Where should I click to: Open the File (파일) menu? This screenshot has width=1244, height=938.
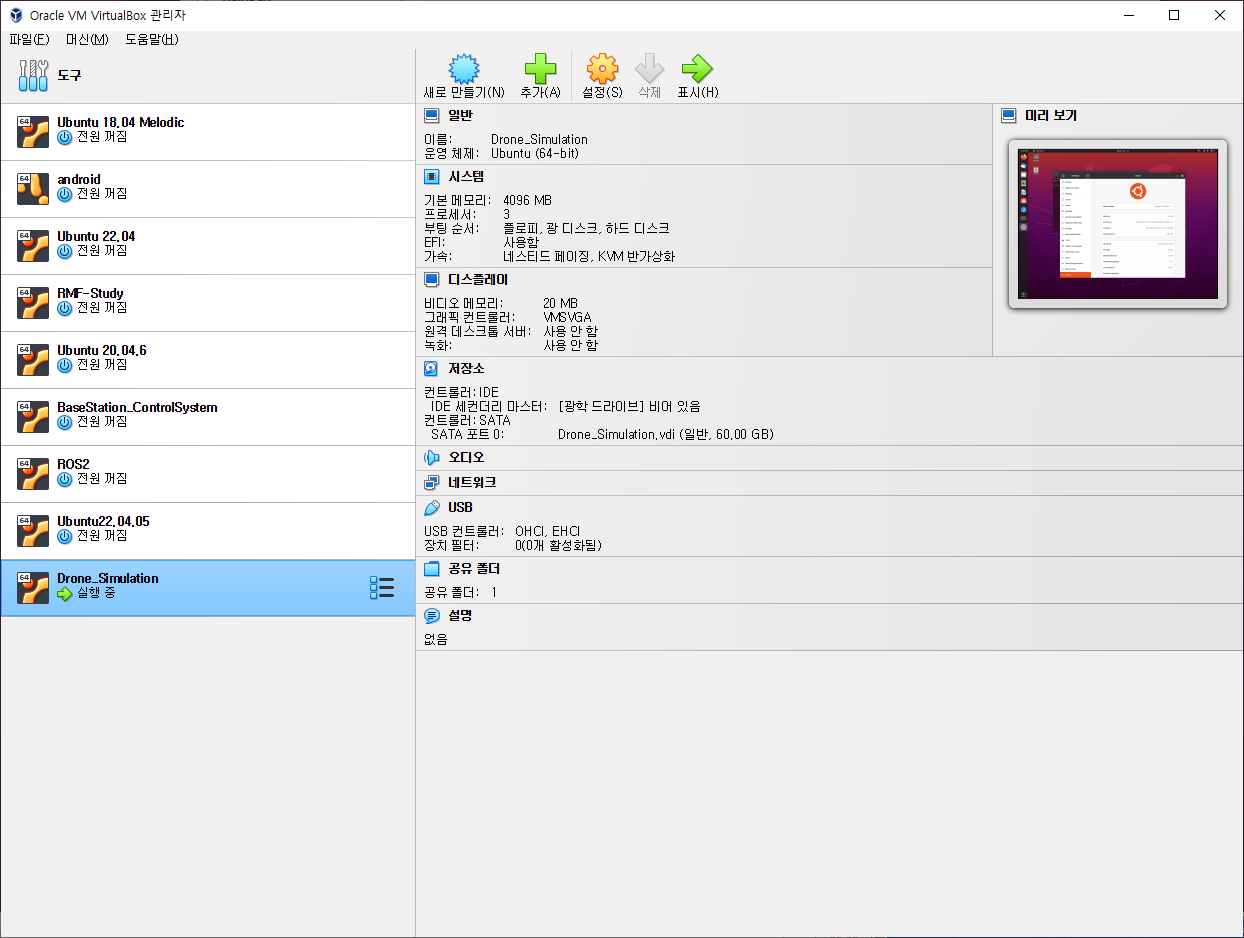29,40
